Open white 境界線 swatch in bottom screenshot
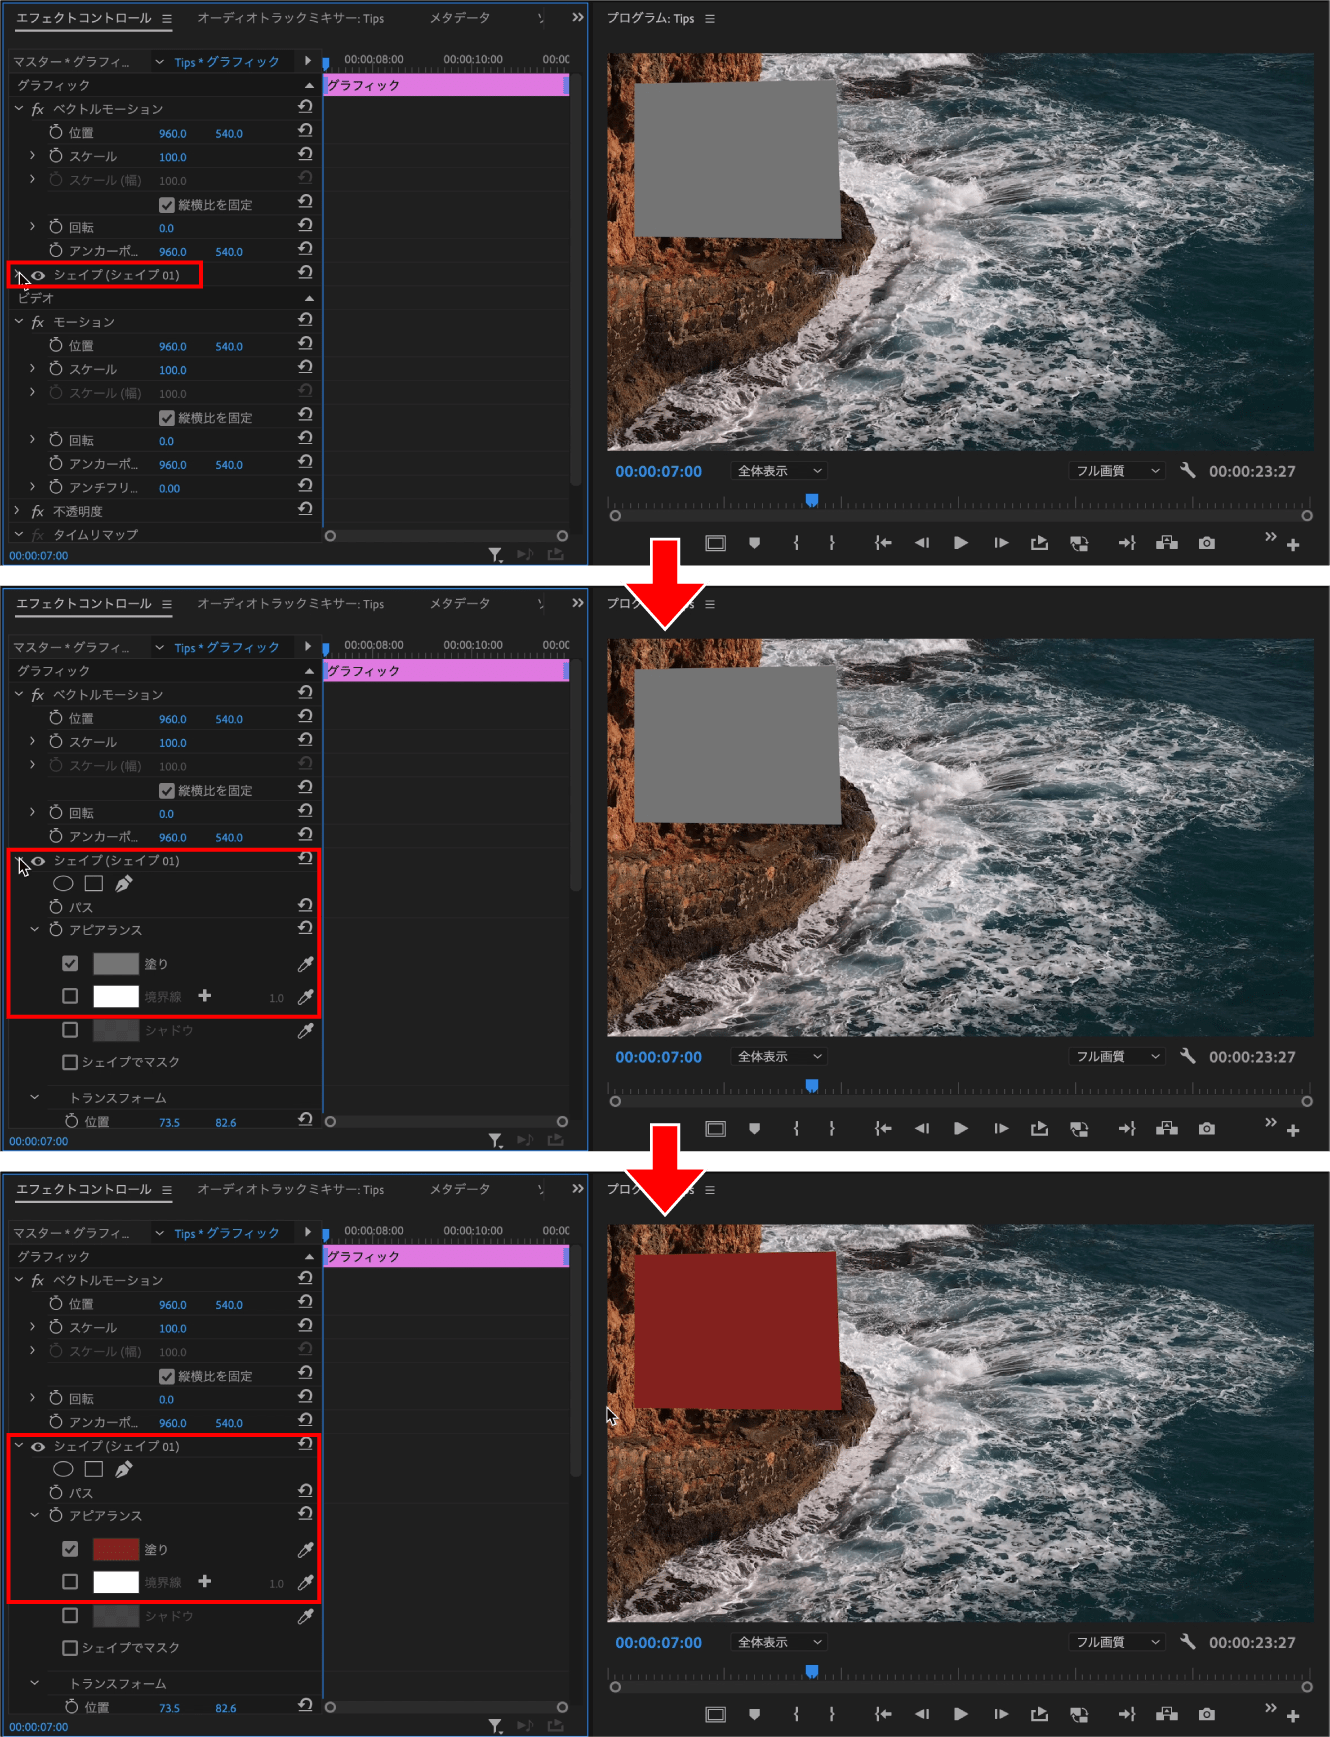The height and width of the screenshot is (1737, 1330). coord(116,1582)
